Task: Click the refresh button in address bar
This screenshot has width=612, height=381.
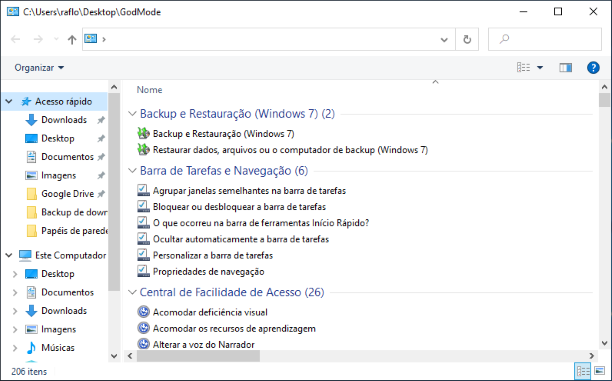Action: [x=467, y=39]
